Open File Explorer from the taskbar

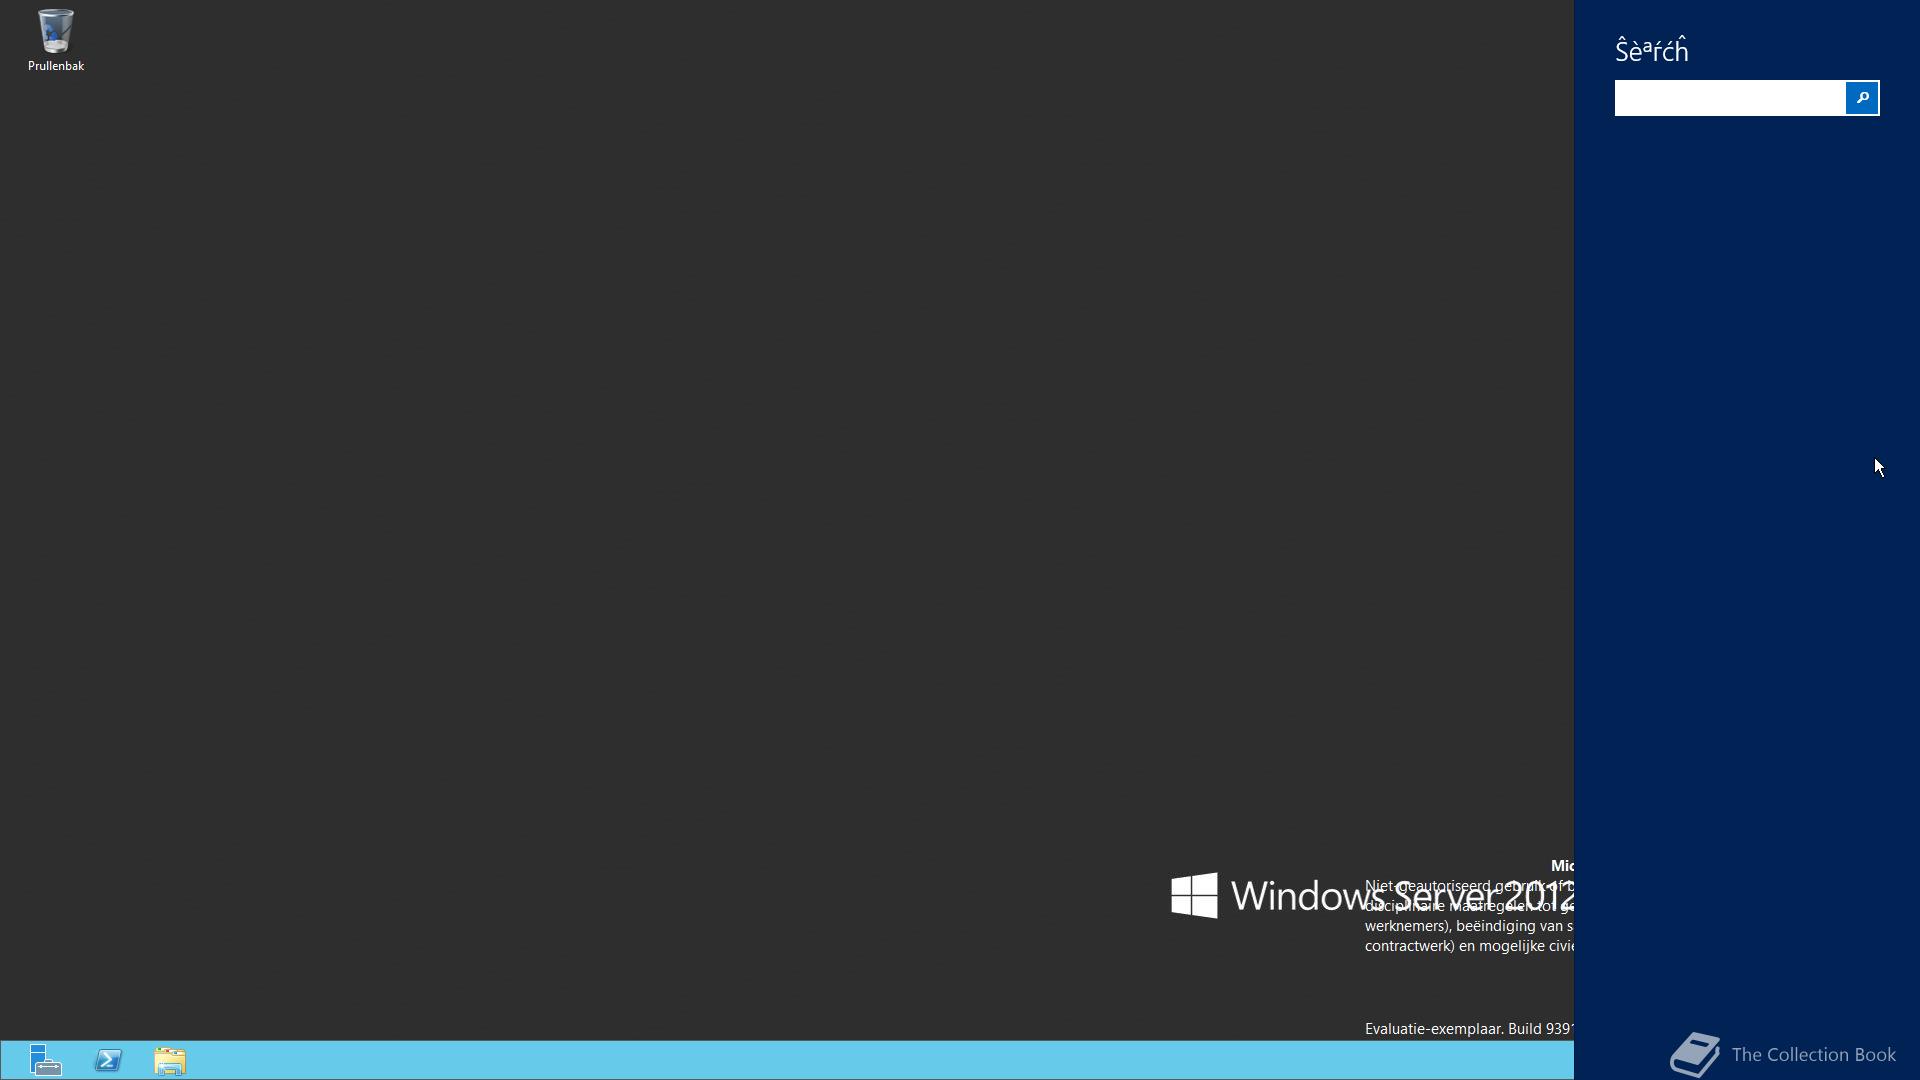170,1060
